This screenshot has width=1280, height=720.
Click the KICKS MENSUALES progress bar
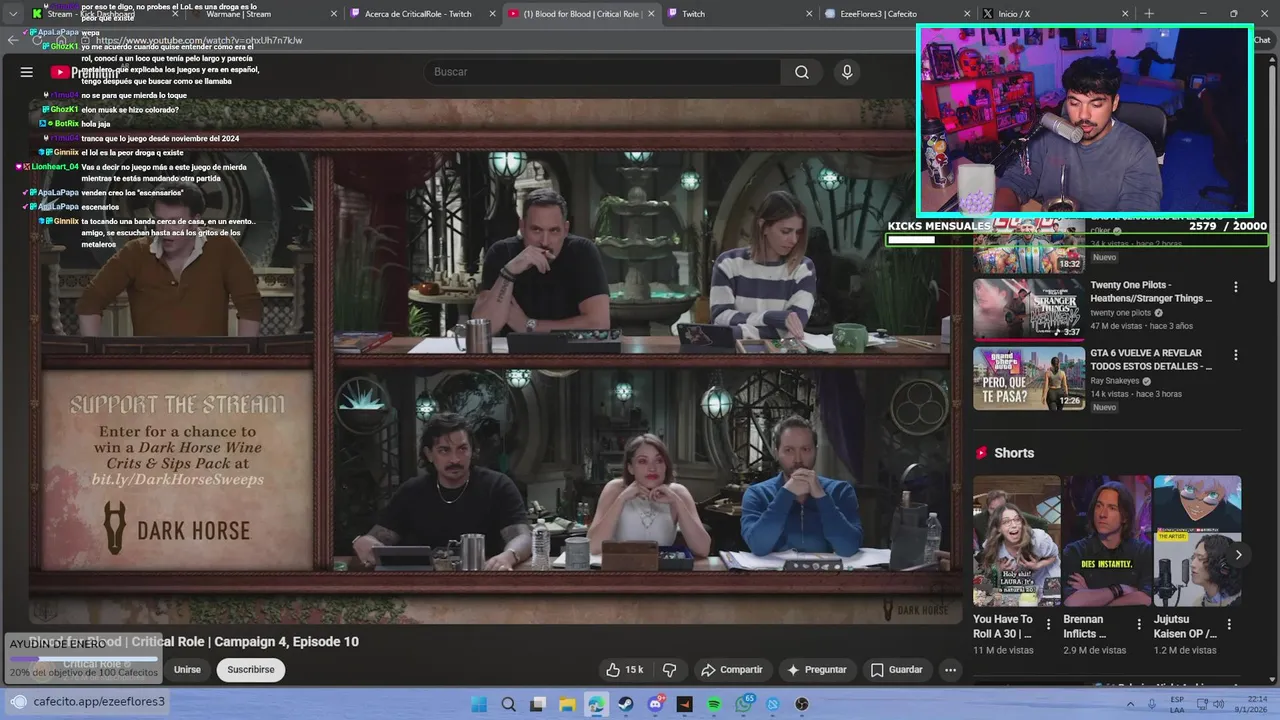[x=1077, y=240]
